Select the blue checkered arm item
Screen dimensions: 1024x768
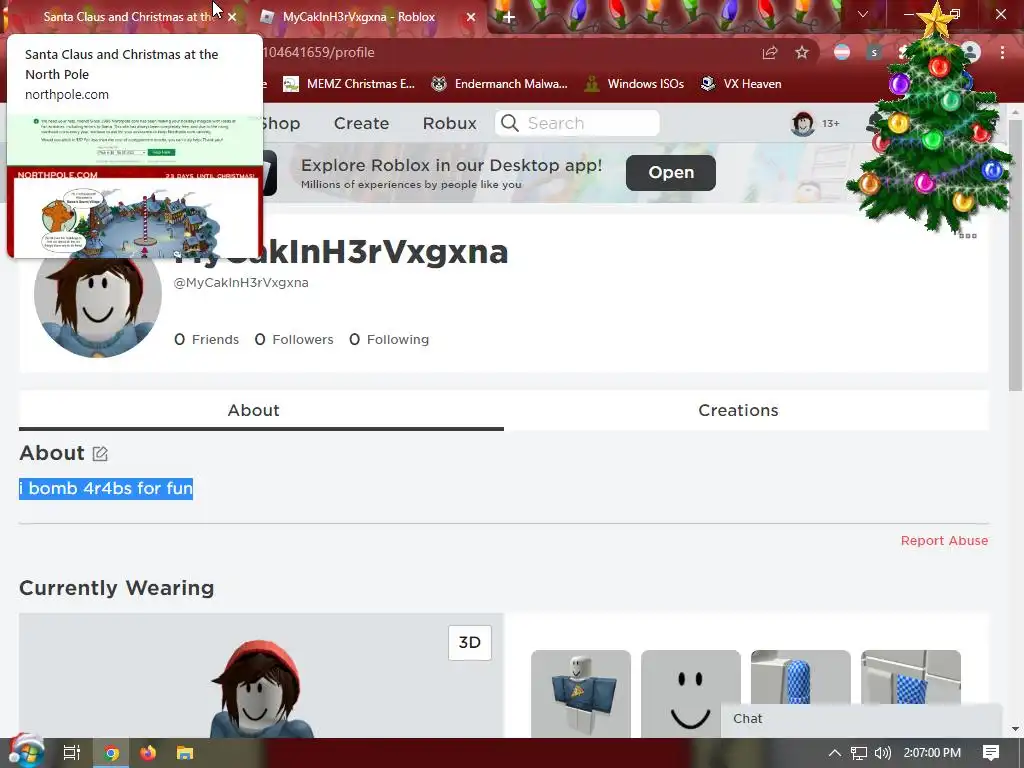801,677
